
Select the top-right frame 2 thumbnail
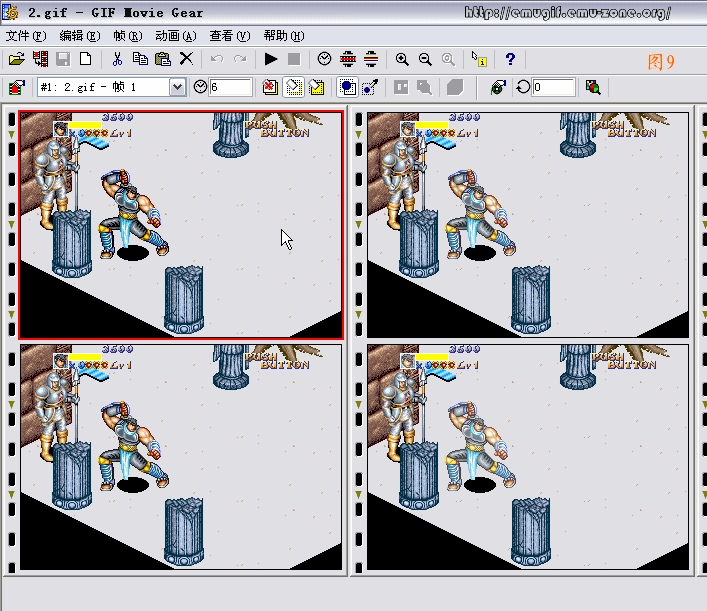pos(528,225)
